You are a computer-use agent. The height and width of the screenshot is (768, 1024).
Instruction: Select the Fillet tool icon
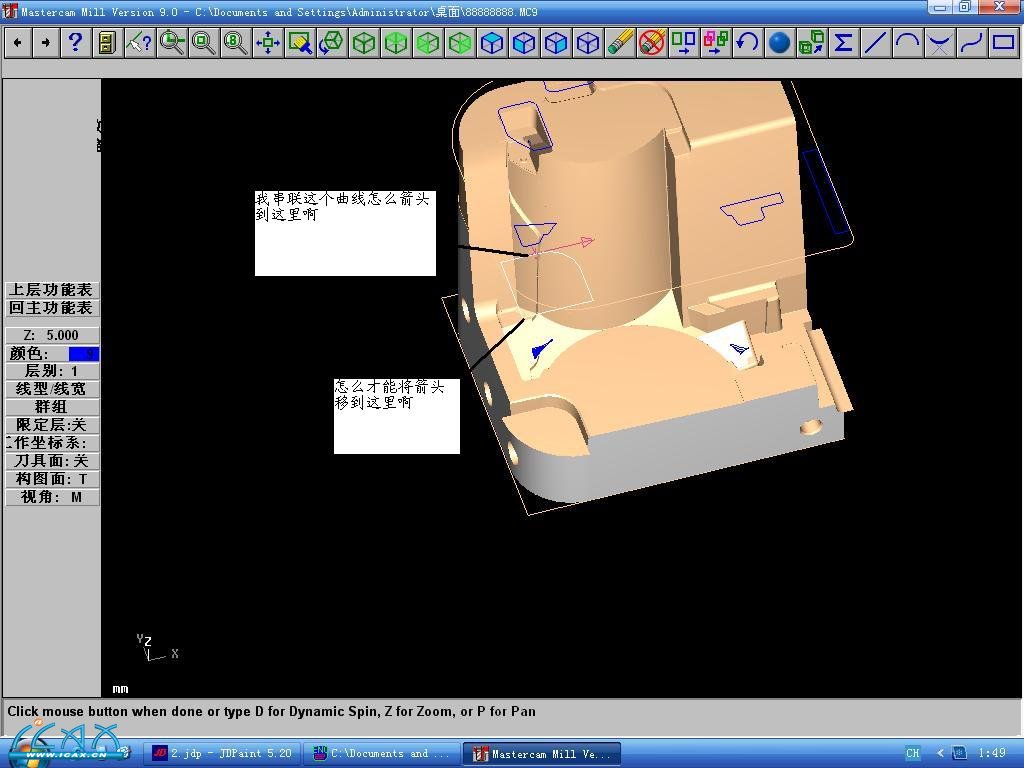pyautogui.click(x=940, y=43)
